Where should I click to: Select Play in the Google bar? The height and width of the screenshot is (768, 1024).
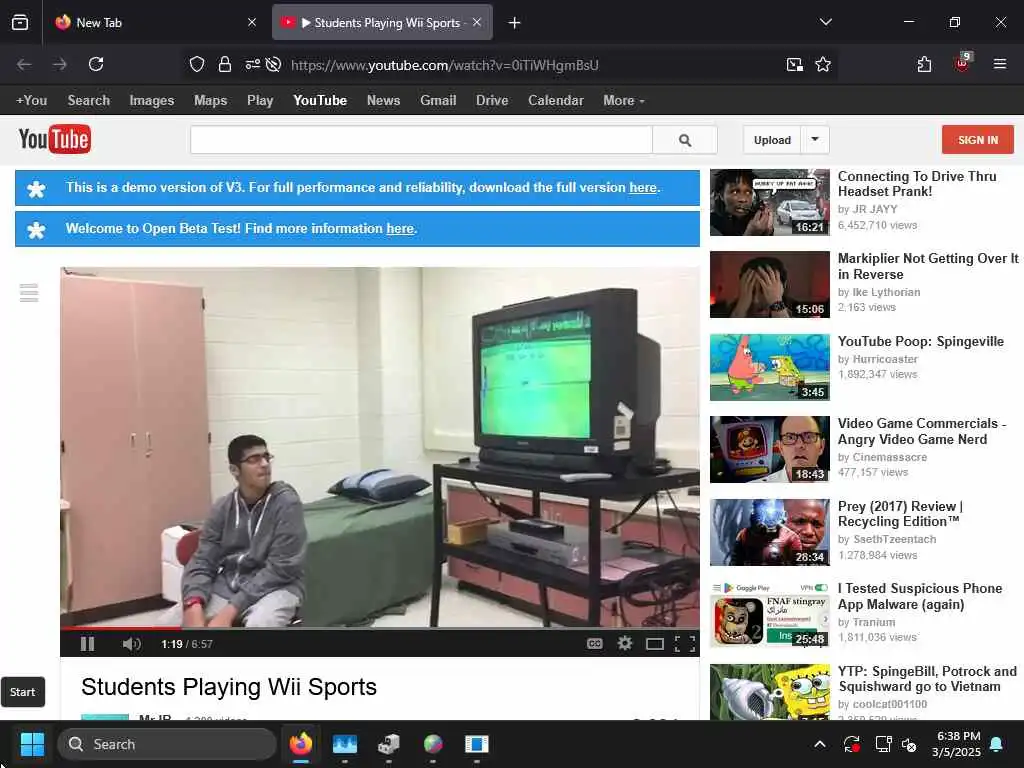[x=260, y=101]
